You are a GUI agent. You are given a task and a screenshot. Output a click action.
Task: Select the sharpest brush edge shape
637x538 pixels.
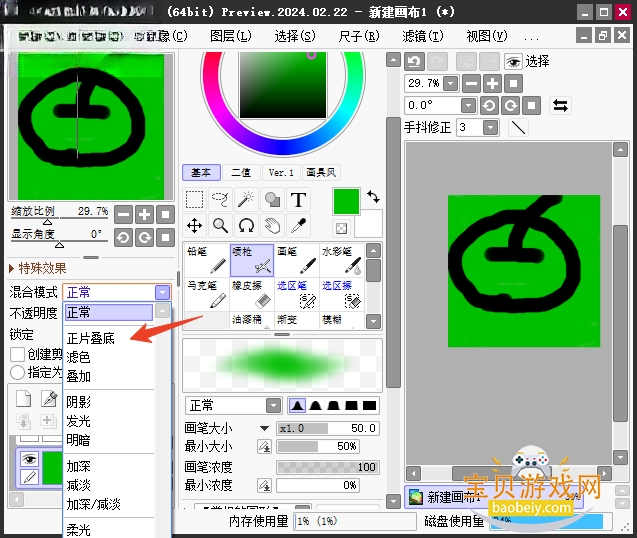click(x=297, y=406)
